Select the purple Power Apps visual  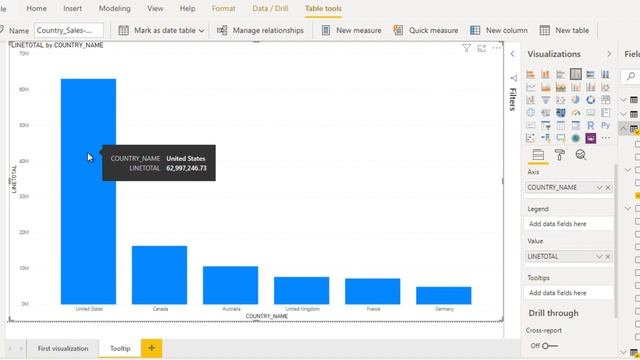(590, 138)
